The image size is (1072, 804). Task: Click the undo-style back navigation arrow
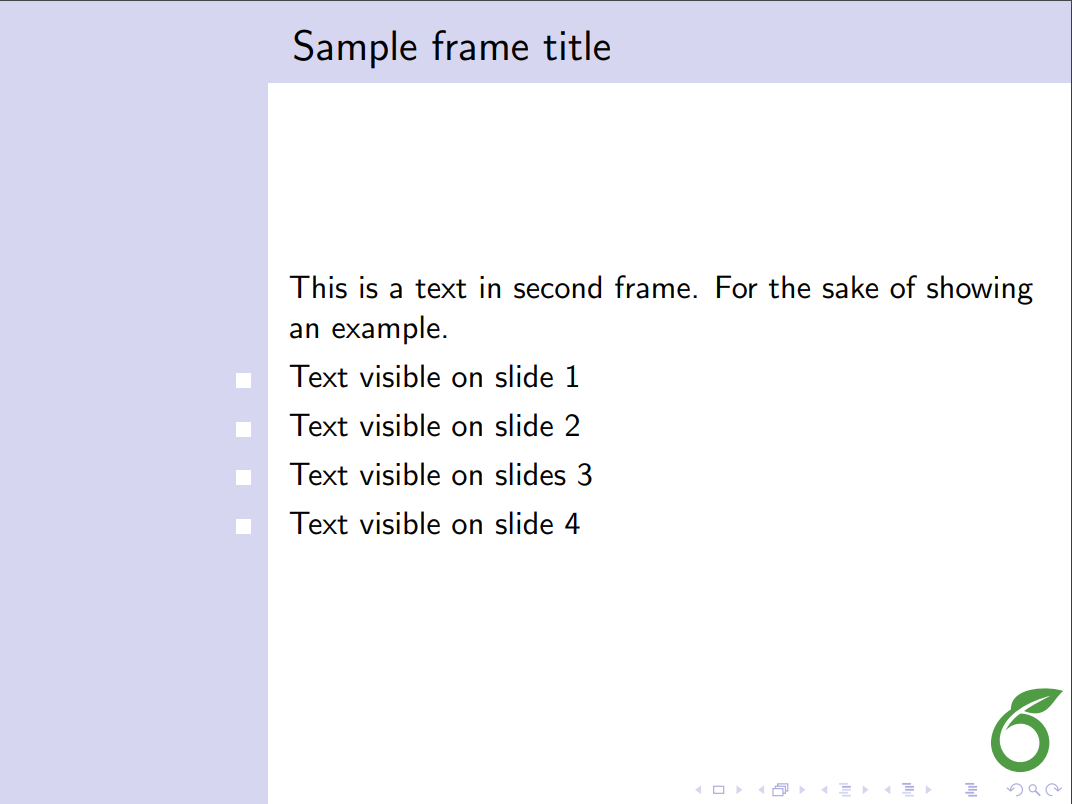click(1014, 790)
